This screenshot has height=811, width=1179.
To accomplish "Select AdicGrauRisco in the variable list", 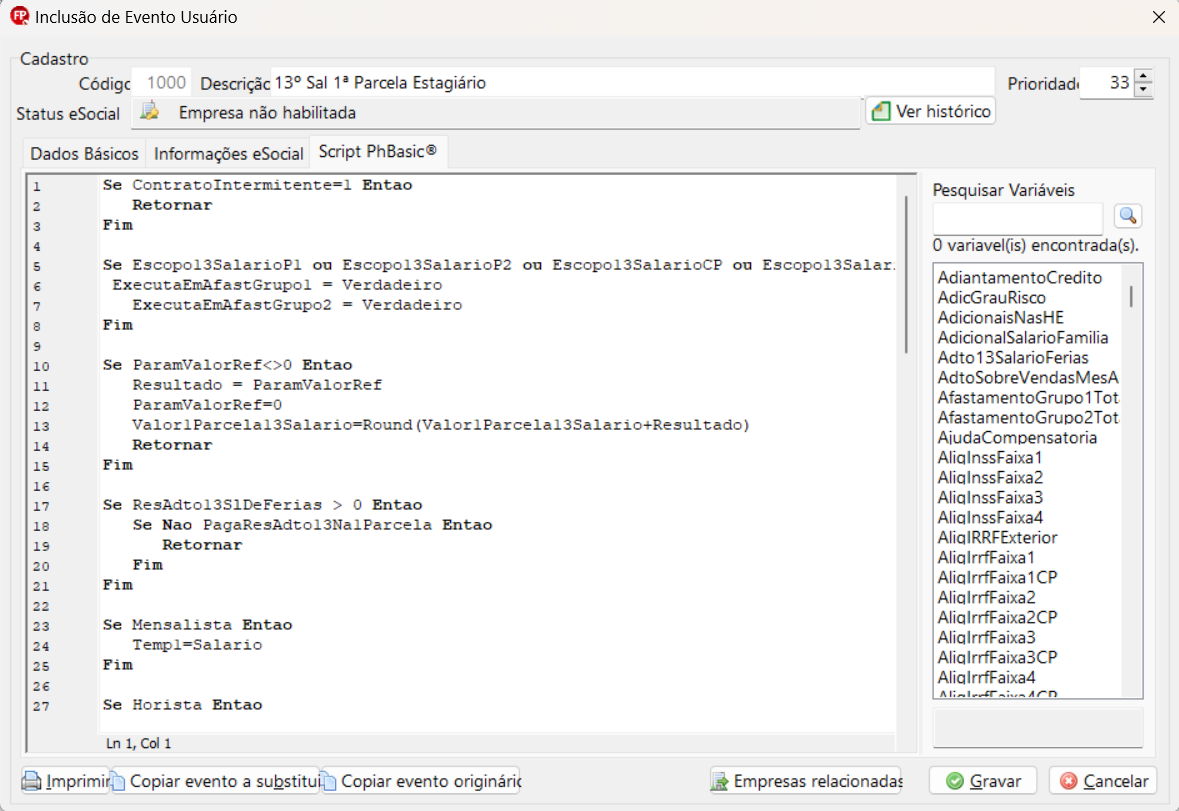I will pyautogui.click(x=991, y=298).
